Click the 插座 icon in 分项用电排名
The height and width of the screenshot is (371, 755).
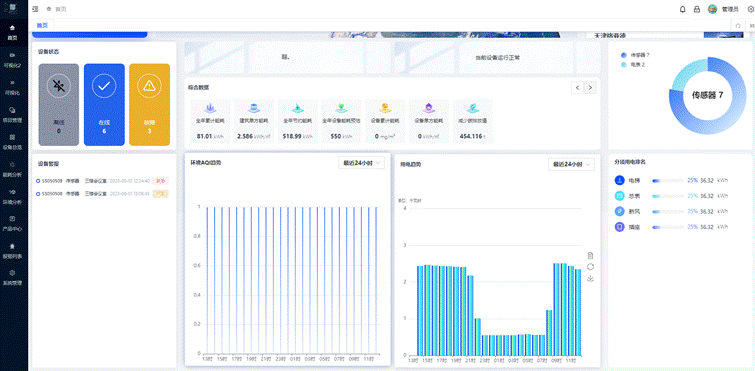click(x=620, y=227)
